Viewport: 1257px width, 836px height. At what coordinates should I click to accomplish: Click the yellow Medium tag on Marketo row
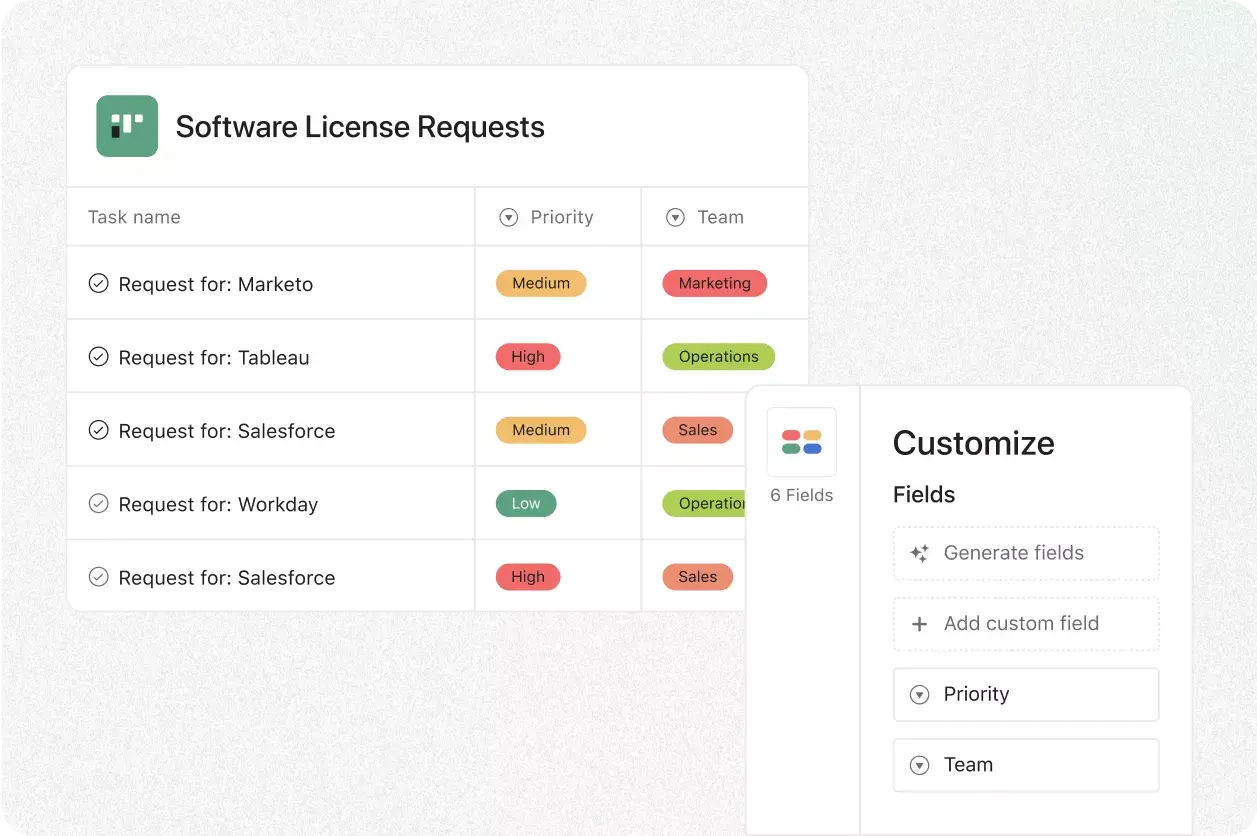point(540,284)
